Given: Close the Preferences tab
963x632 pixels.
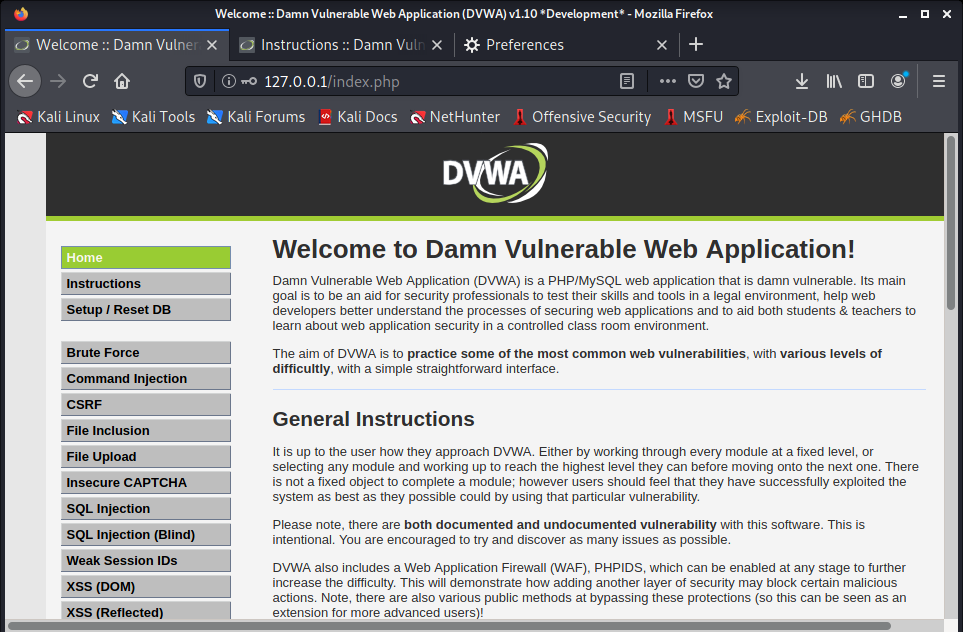Looking at the screenshot, I should (x=661, y=45).
